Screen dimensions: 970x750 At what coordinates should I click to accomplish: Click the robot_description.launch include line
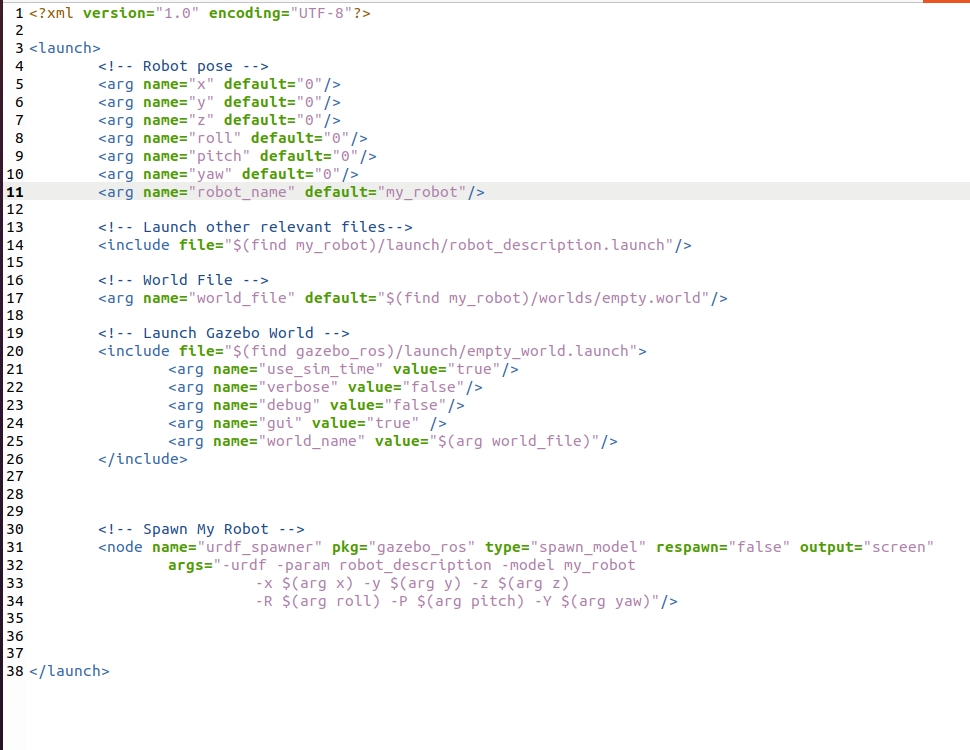(395, 245)
